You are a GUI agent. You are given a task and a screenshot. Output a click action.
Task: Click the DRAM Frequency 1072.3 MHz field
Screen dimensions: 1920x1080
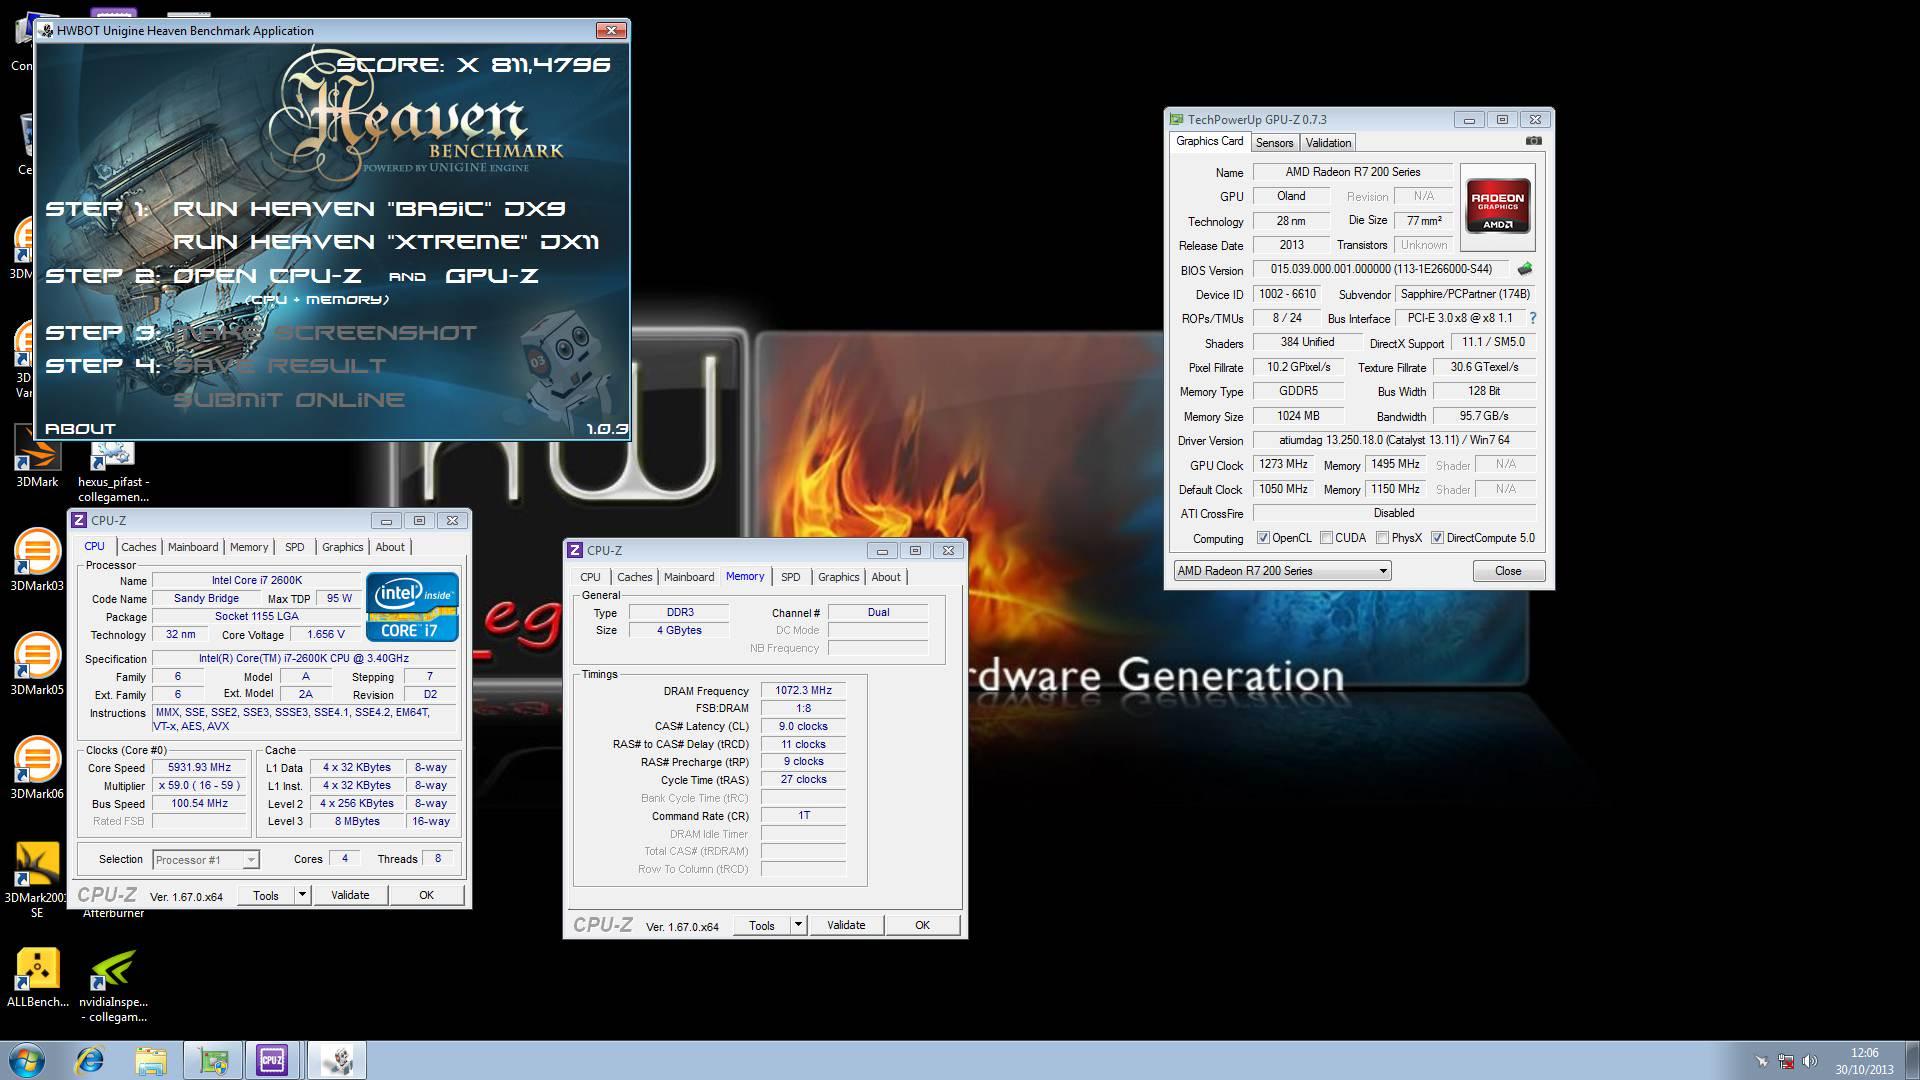point(803,691)
